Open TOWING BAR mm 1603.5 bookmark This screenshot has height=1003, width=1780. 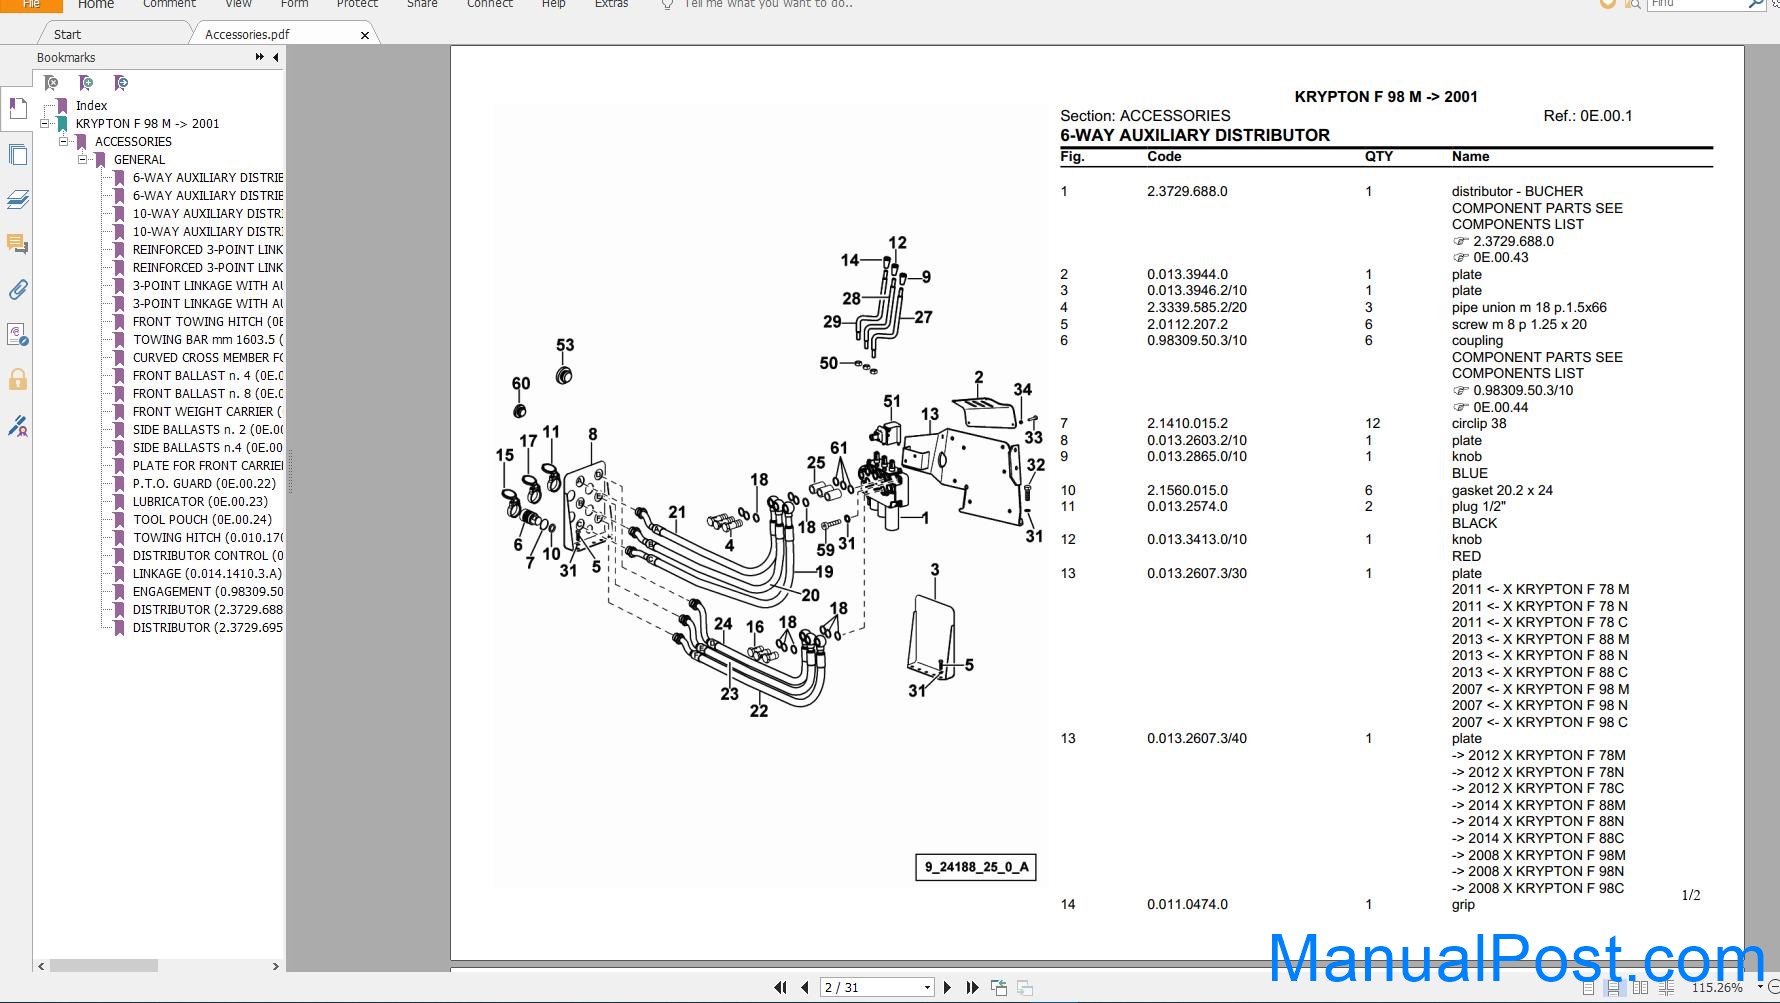click(x=208, y=340)
